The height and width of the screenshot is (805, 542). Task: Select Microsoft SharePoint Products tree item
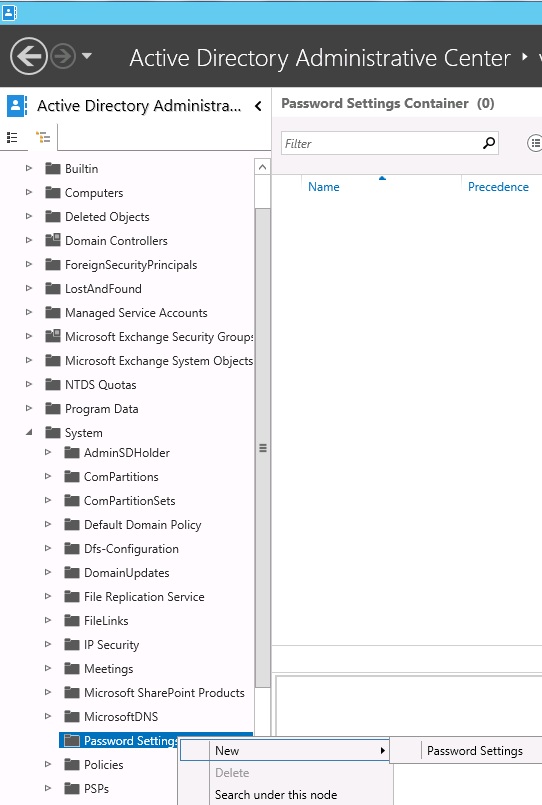tap(164, 693)
